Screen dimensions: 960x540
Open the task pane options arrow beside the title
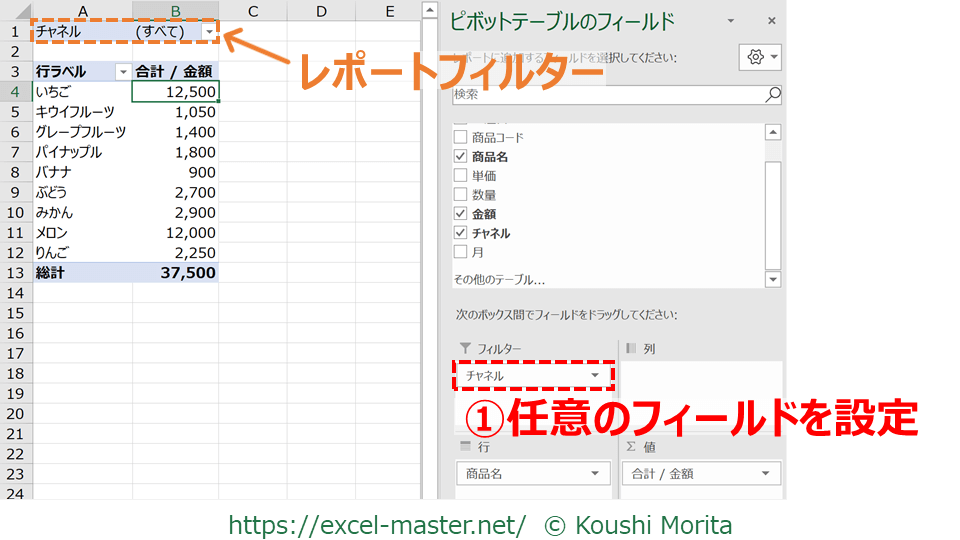coord(731,21)
